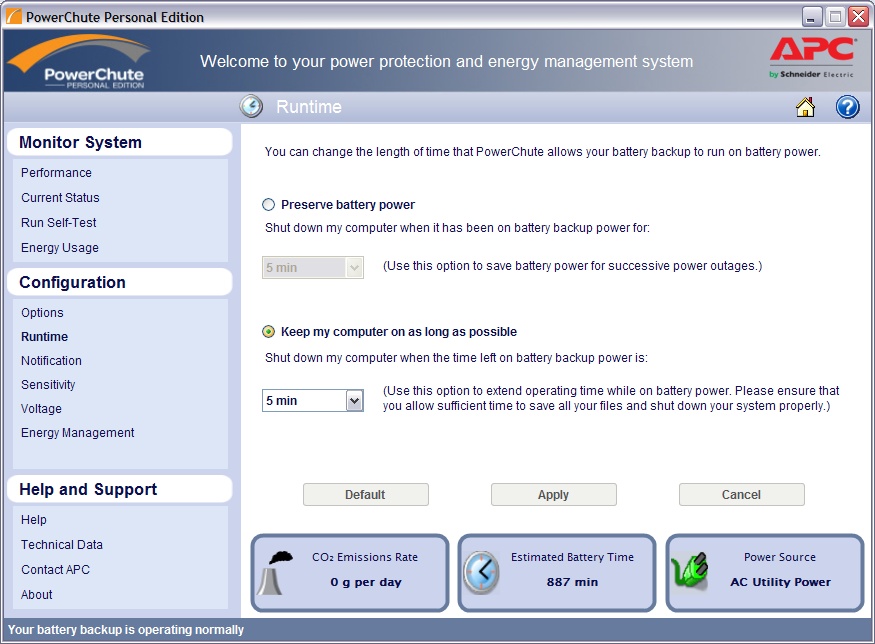
Task: View Technical Data
Action: click(x=62, y=545)
